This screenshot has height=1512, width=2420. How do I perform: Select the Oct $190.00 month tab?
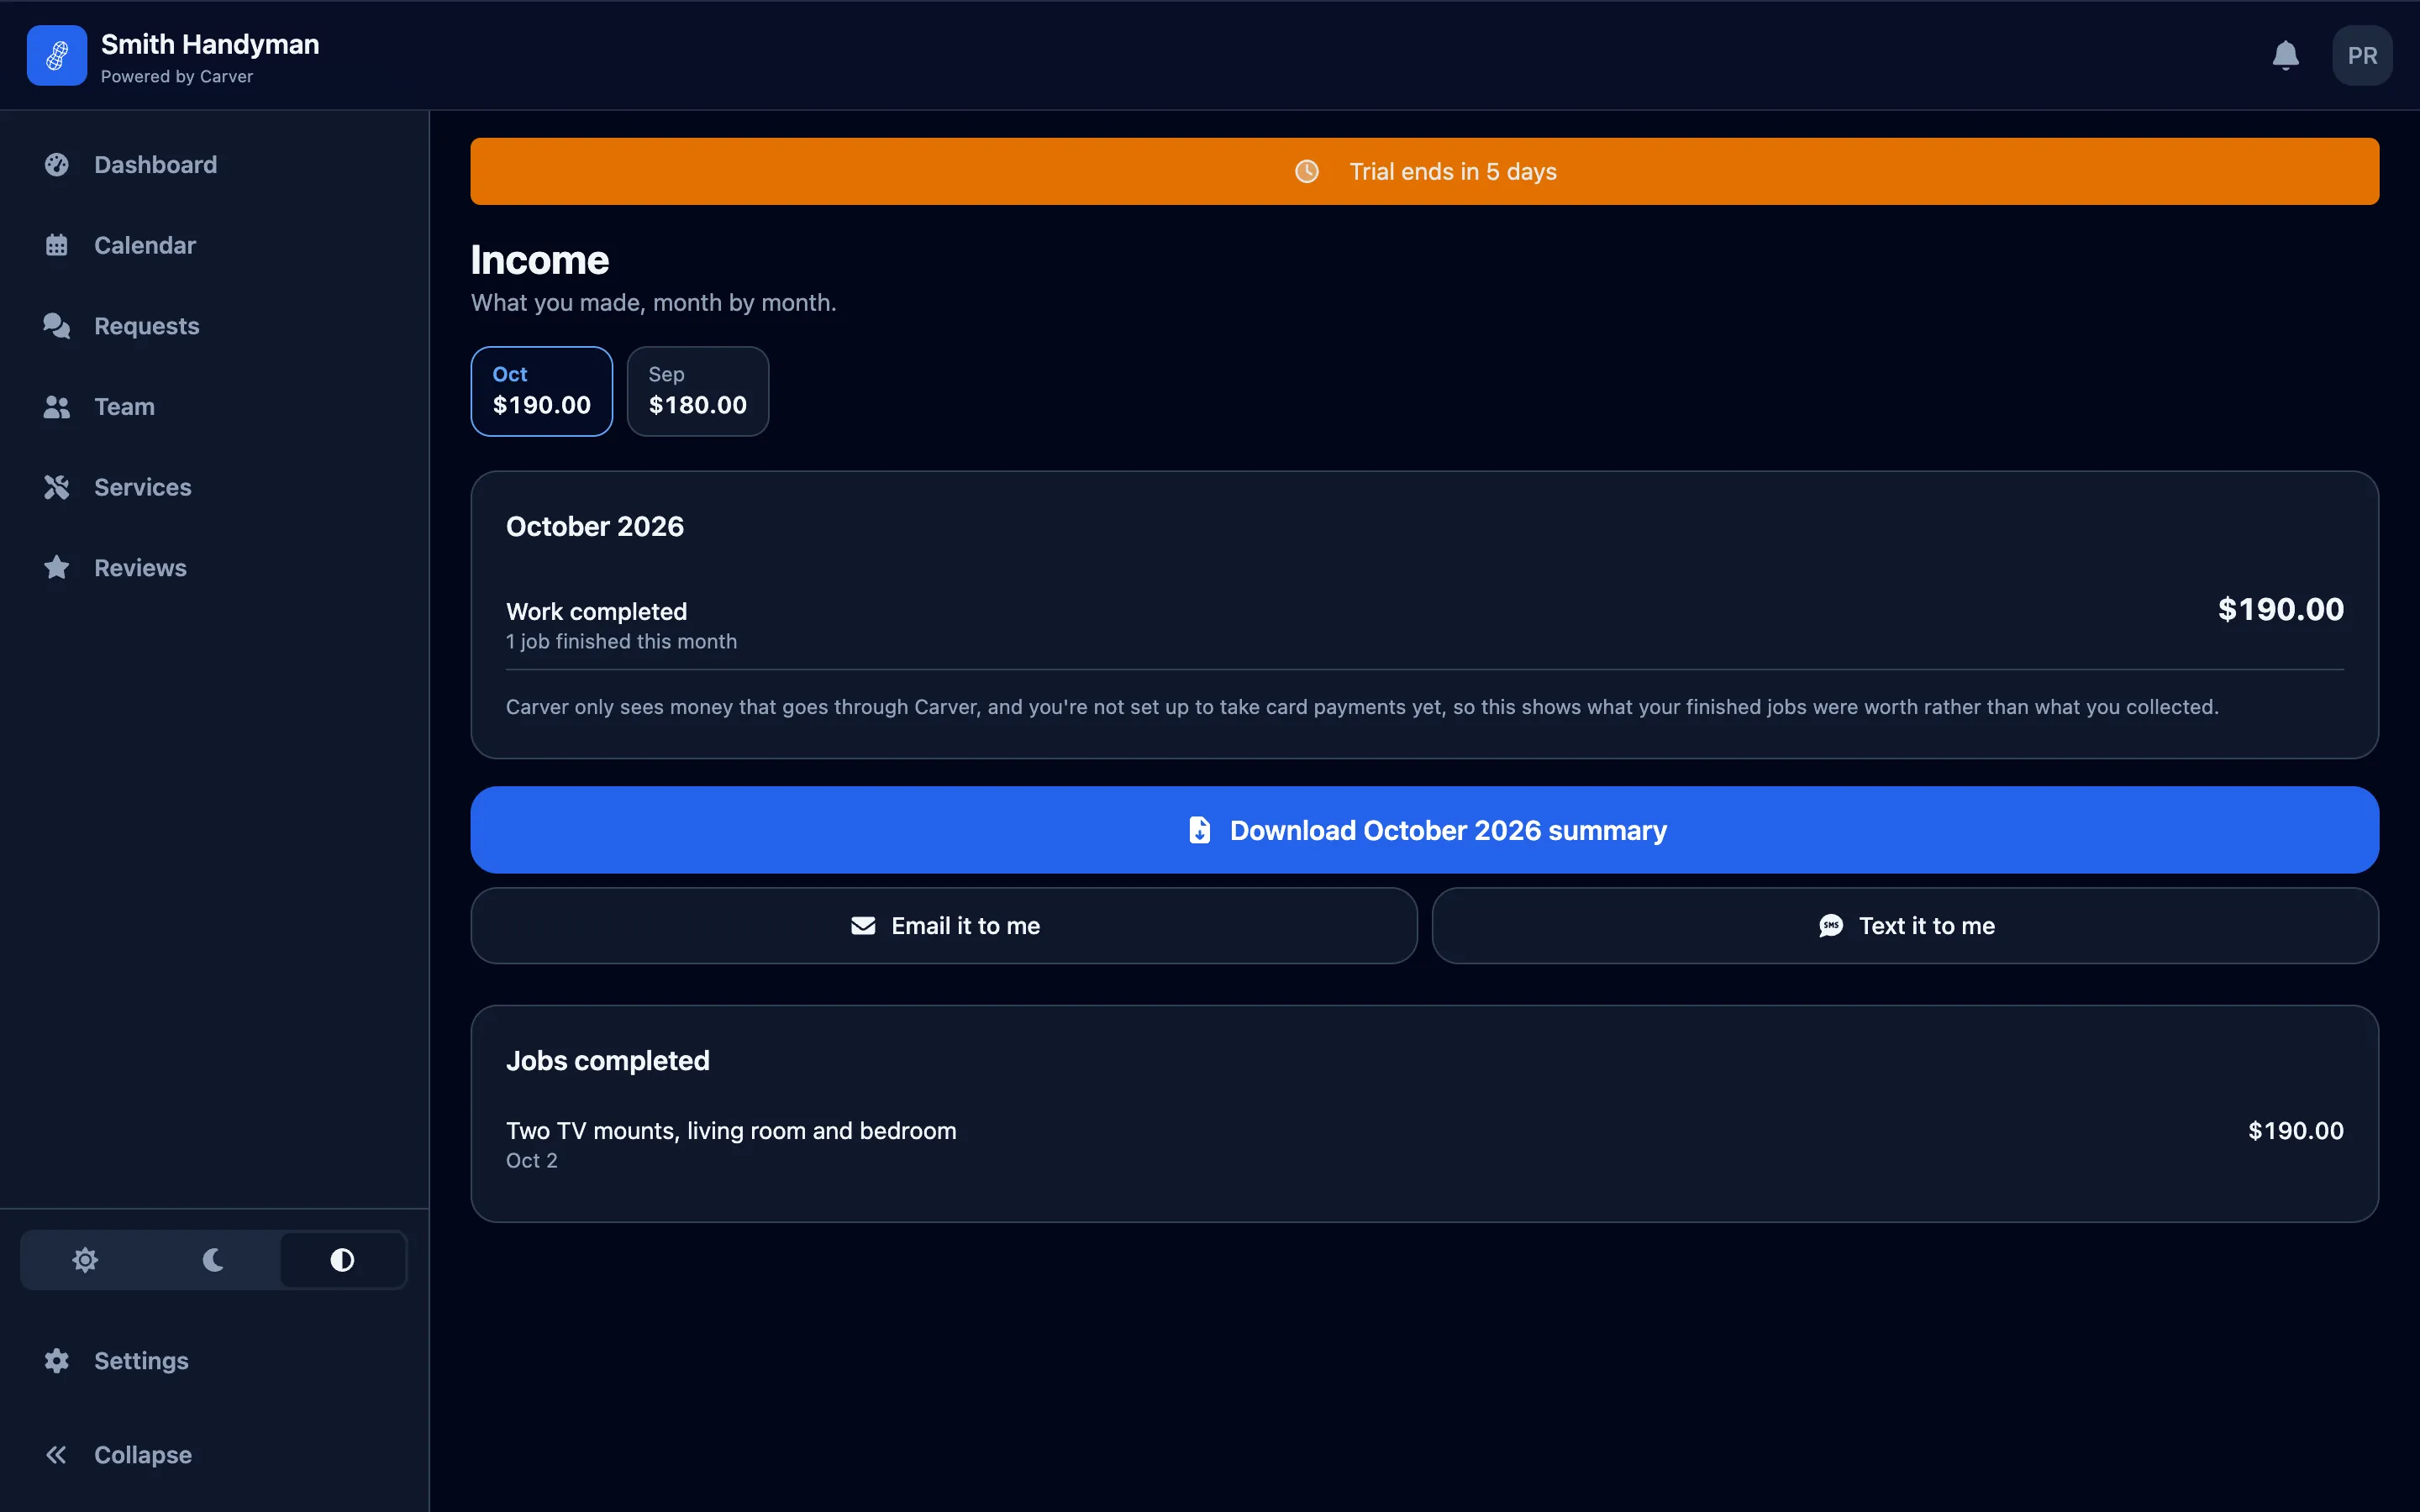[x=542, y=391]
